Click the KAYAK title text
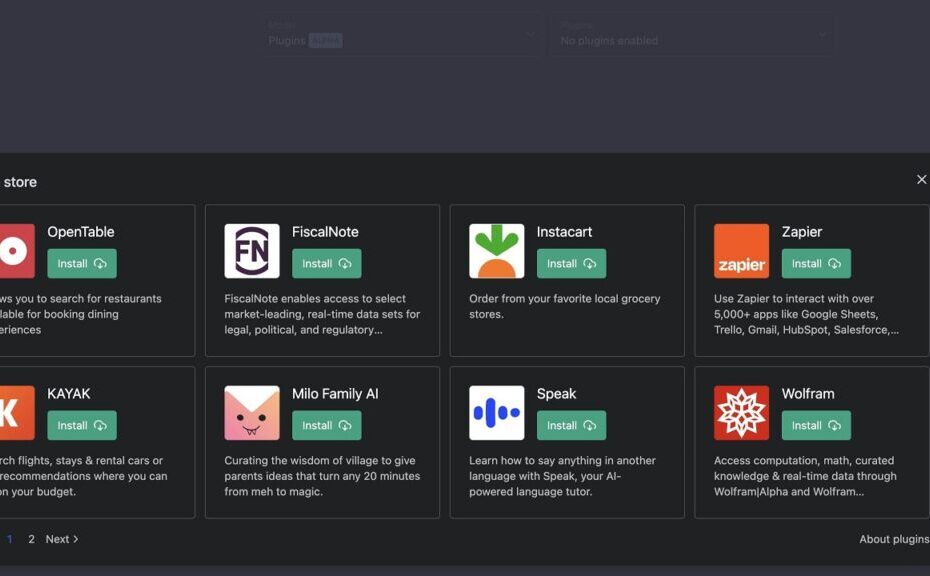This screenshot has width=930, height=576. [x=69, y=394]
